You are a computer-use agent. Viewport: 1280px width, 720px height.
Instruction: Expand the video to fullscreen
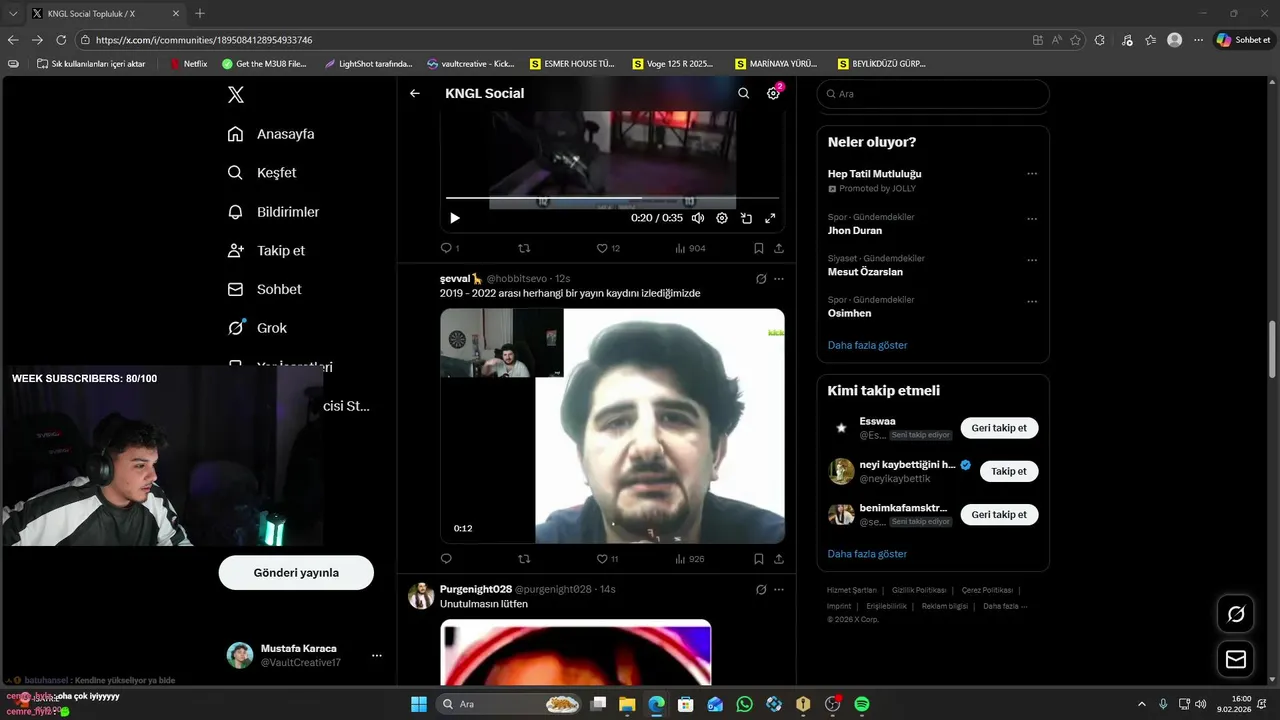770,218
